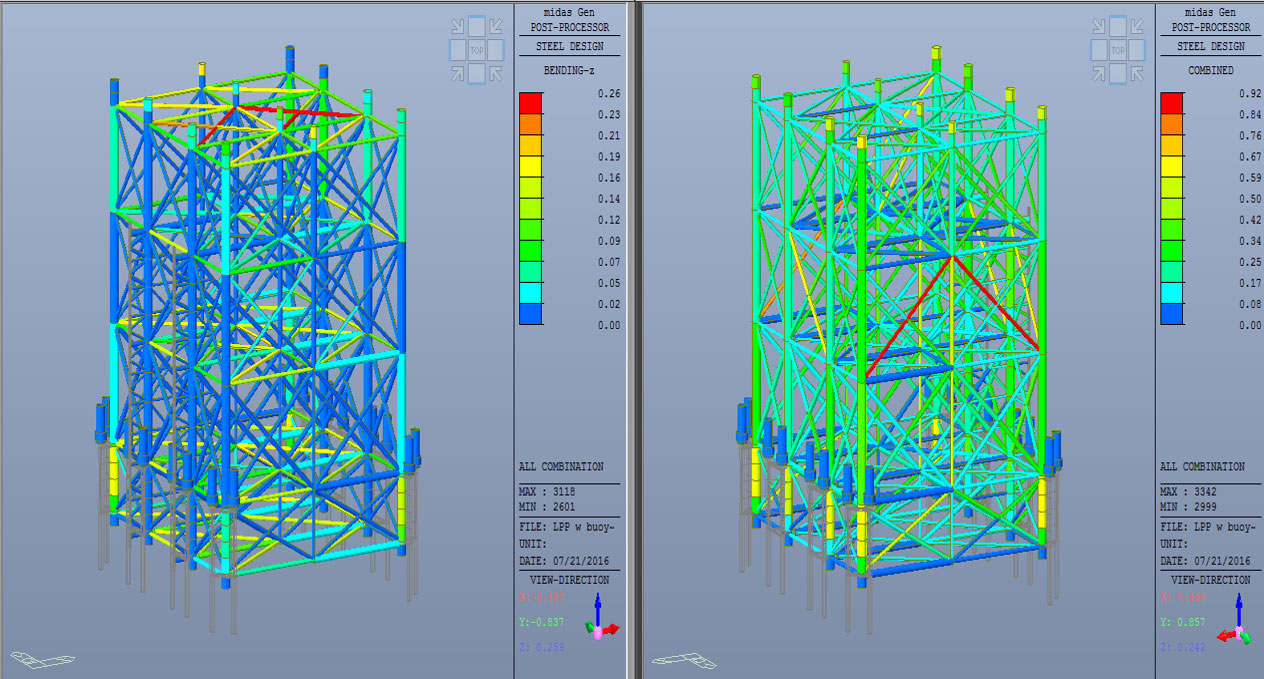Click the 0.92 maximum value in COMBINED legend
The height and width of the screenshot is (679, 1264).
(1249, 94)
